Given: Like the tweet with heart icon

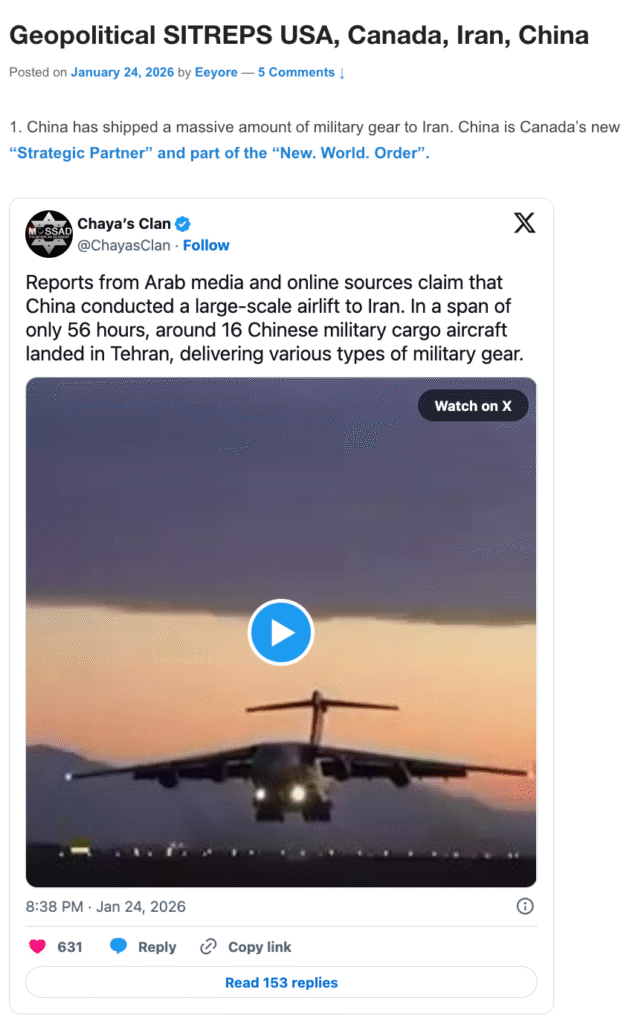Looking at the screenshot, I should pos(38,946).
